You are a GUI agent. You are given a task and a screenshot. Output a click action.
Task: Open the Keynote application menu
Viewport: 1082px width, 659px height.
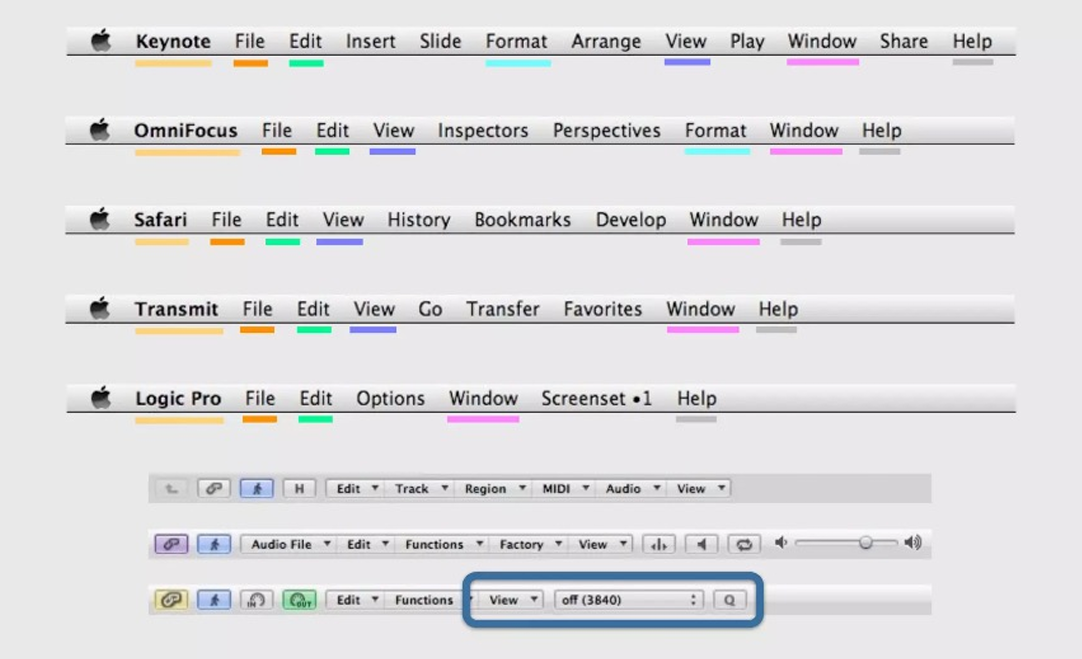[x=173, y=41]
